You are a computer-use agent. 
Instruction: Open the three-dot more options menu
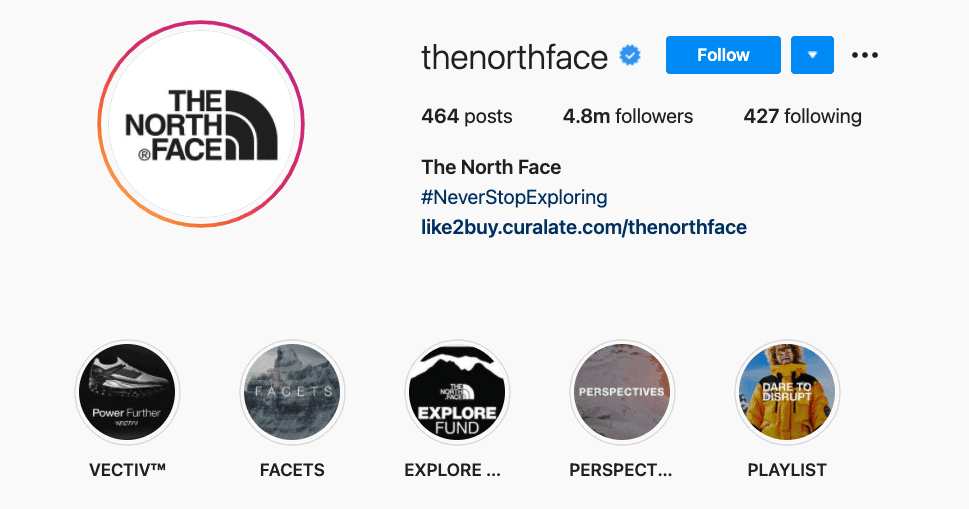[865, 56]
